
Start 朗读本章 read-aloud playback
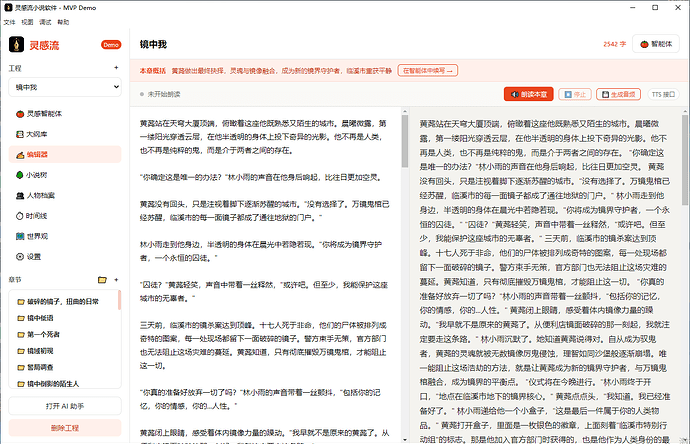(529, 94)
